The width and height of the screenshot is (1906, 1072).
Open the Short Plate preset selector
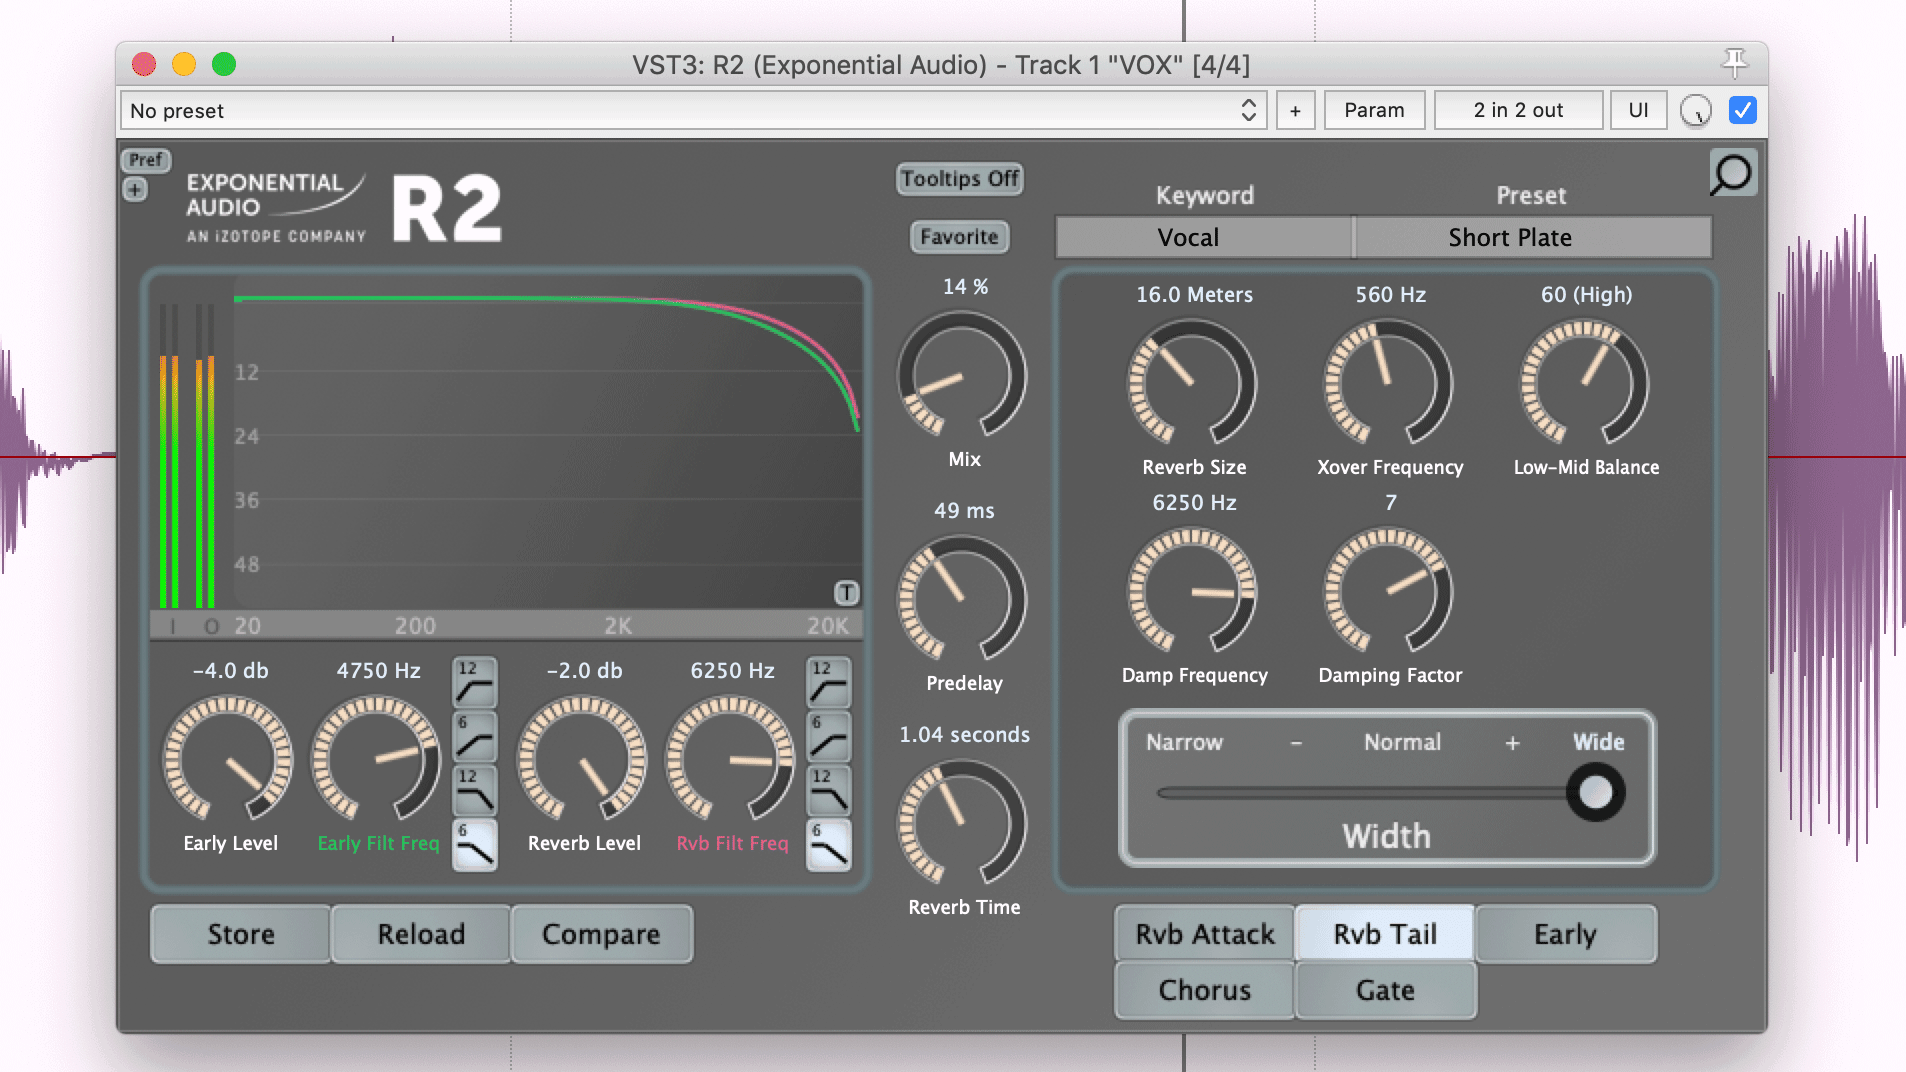(1532, 237)
